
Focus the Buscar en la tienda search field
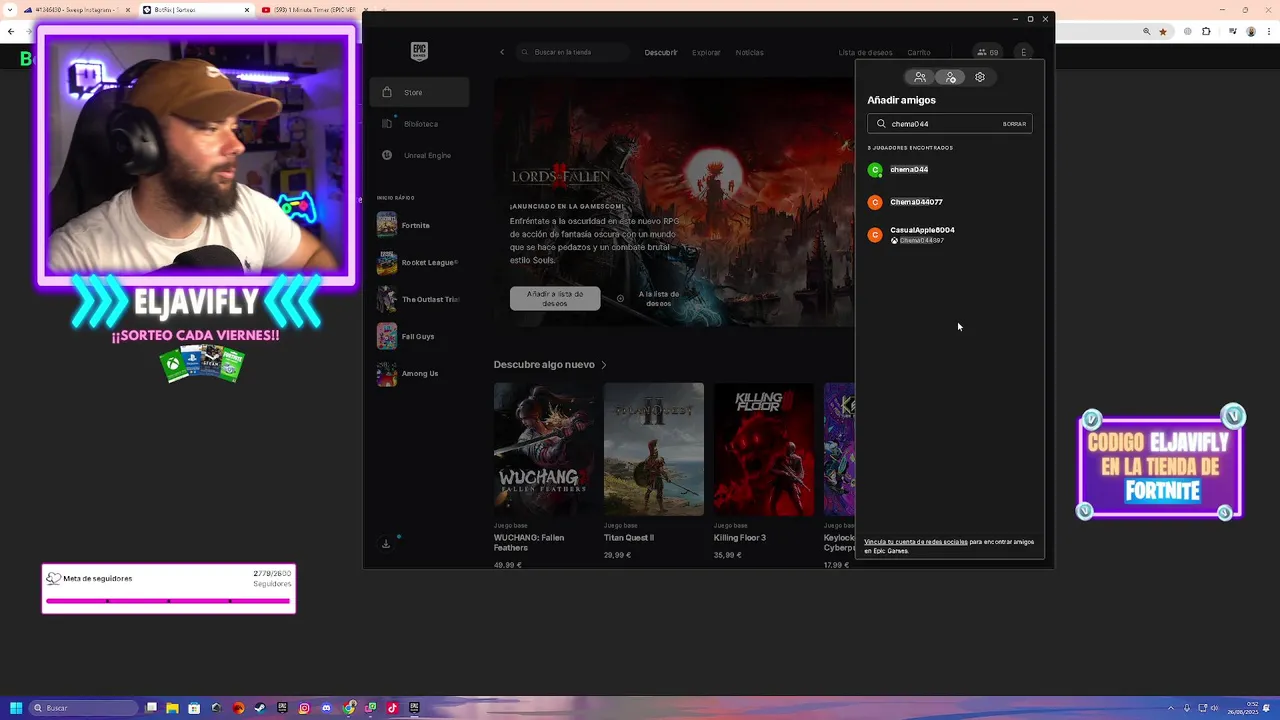[x=573, y=52]
